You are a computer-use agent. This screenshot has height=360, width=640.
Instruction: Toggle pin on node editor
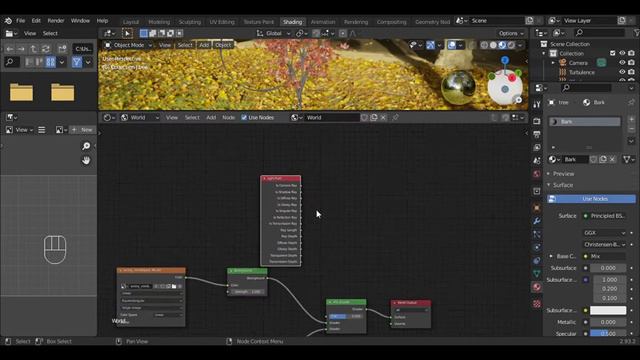[x=396, y=118]
